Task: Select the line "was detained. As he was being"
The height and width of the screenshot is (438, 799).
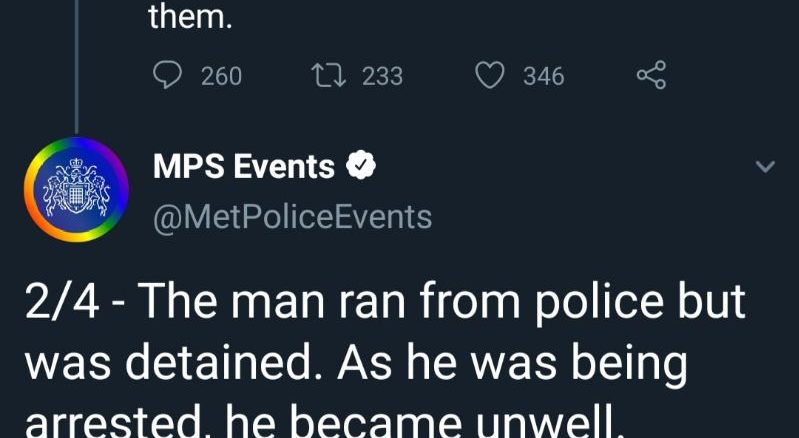Action: coord(356,366)
